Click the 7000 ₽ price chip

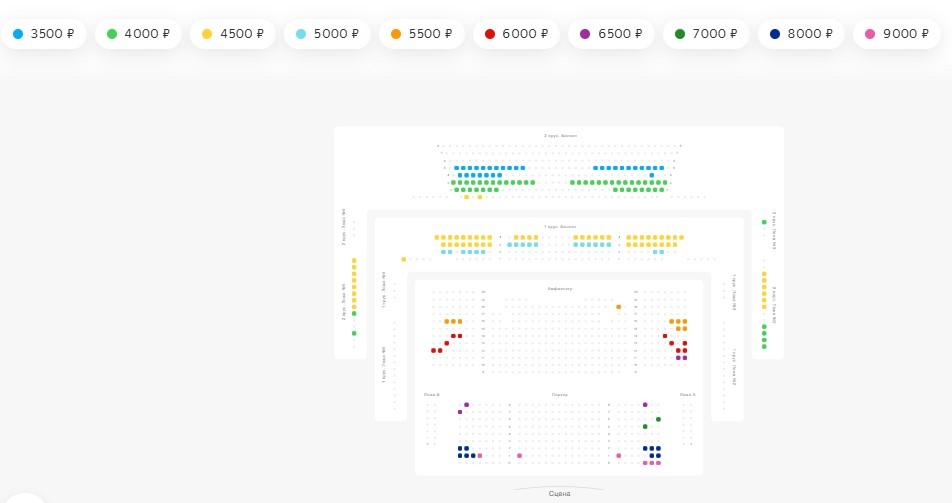pyautogui.click(x=706, y=34)
